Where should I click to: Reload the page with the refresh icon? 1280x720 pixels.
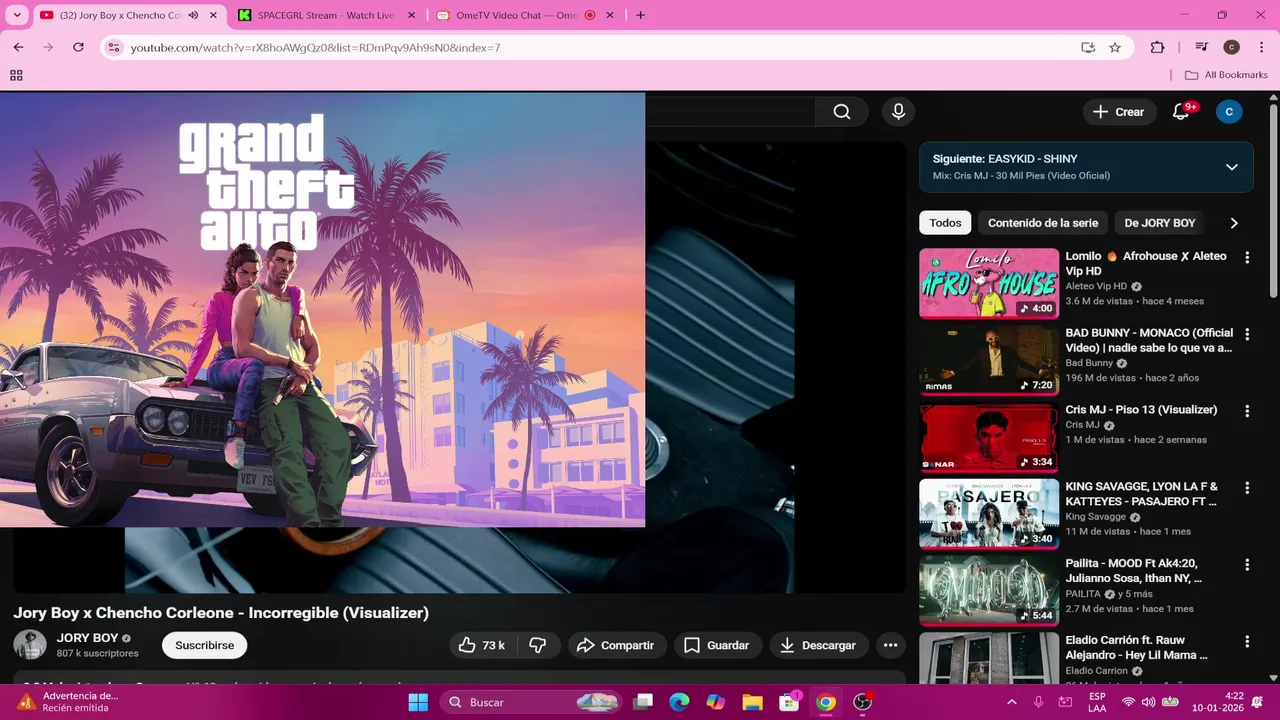(78, 47)
